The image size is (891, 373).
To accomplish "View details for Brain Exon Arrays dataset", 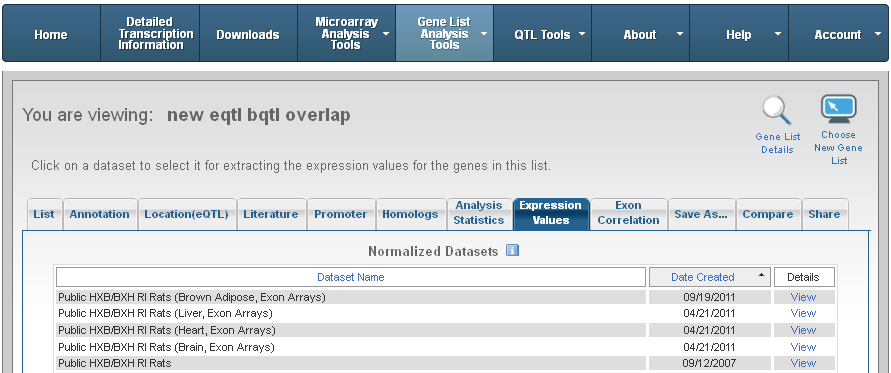I will tap(803, 347).
